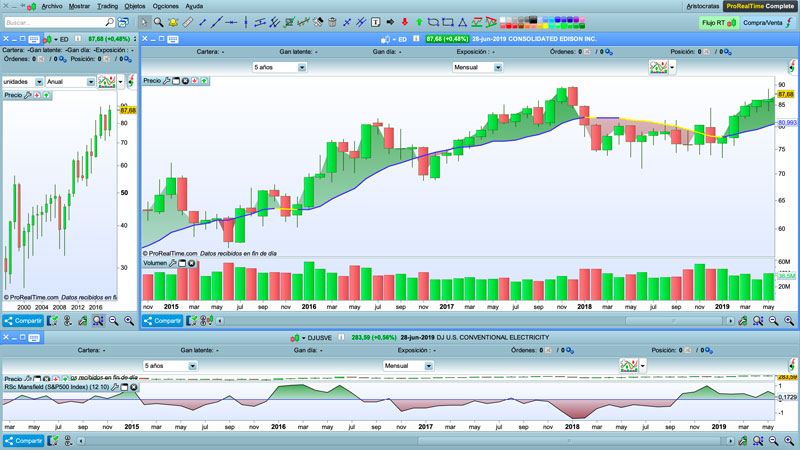Select the triangle drawing tool
Screen dimensions: 800x450
(x=462, y=22)
